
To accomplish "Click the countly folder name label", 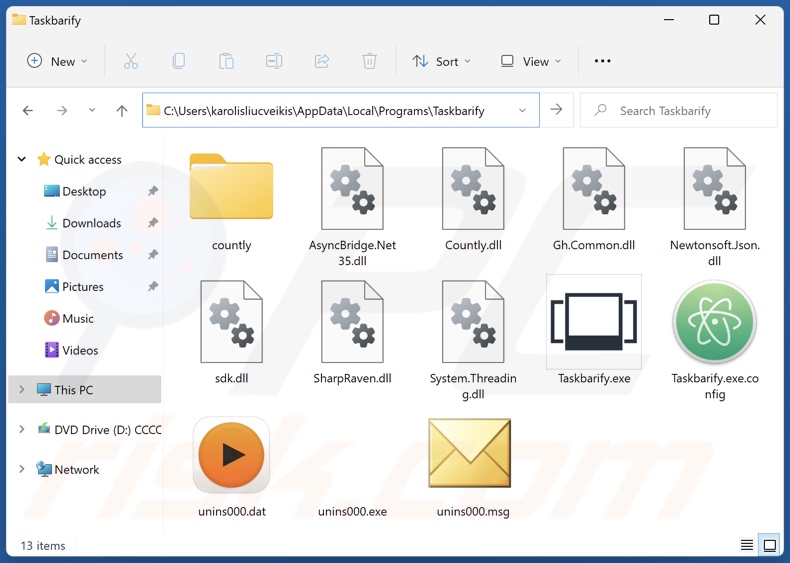I will [231, 245].
